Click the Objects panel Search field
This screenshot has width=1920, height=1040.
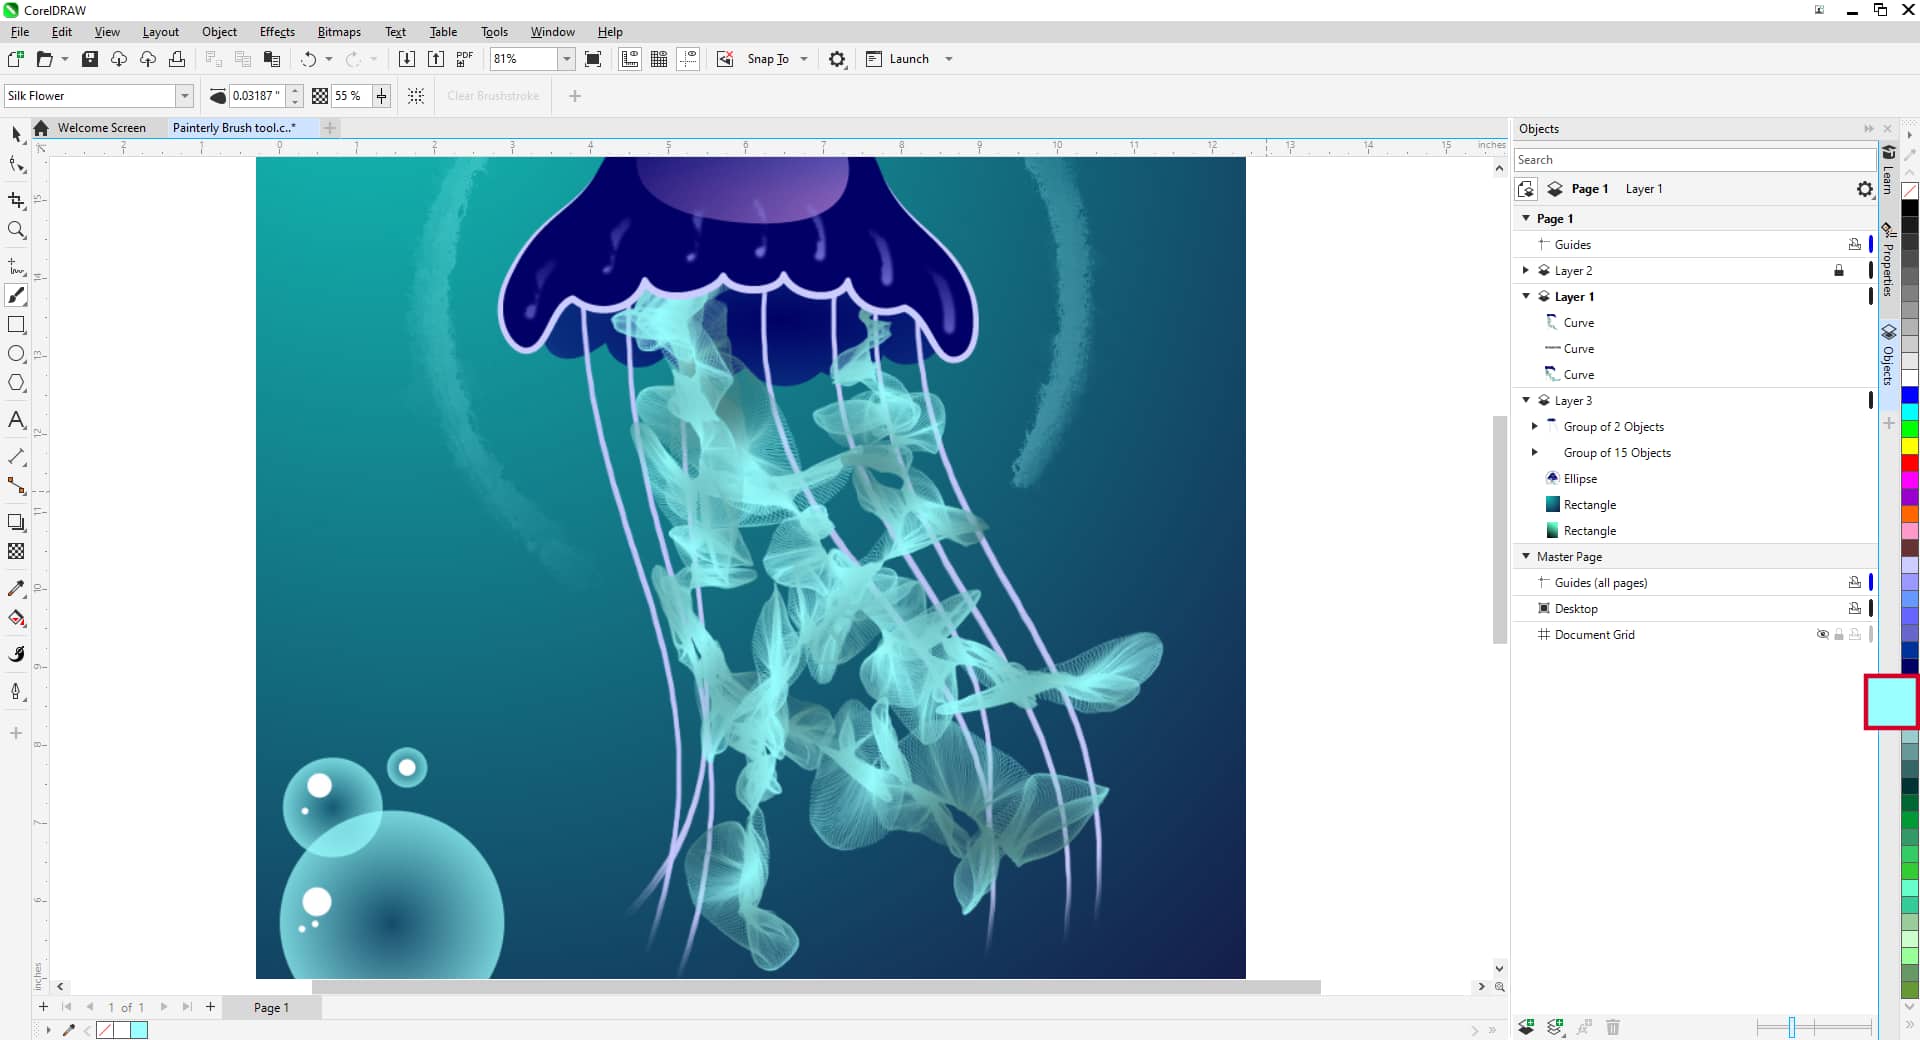pyautogui.click(x=1692, y=160)
